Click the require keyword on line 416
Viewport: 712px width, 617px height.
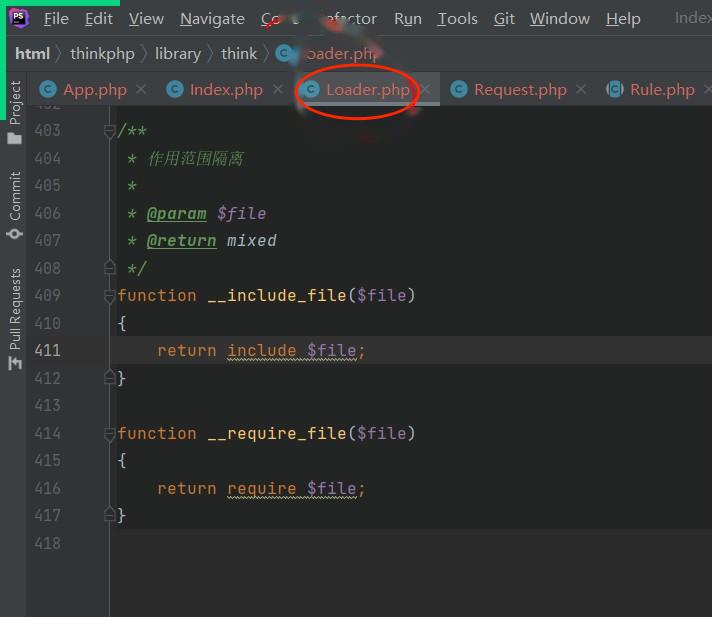[x=262, y=489]
